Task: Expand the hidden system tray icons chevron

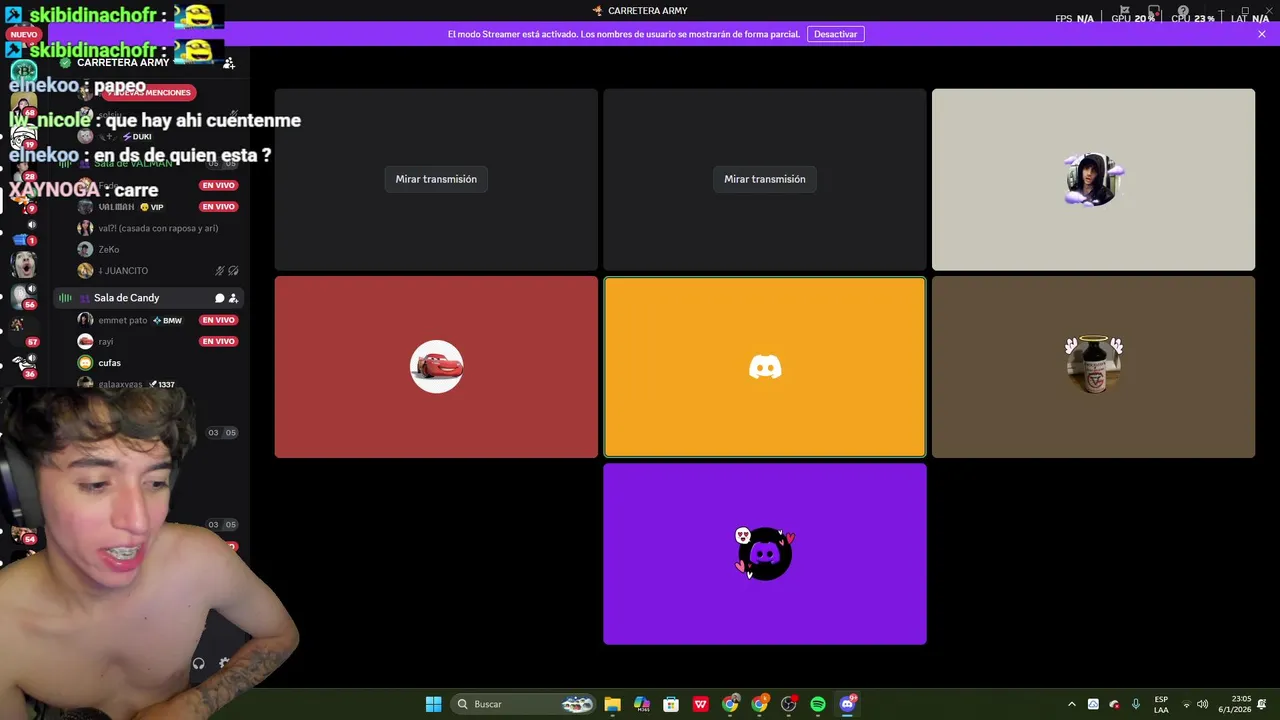Action: pos(1072,704)
